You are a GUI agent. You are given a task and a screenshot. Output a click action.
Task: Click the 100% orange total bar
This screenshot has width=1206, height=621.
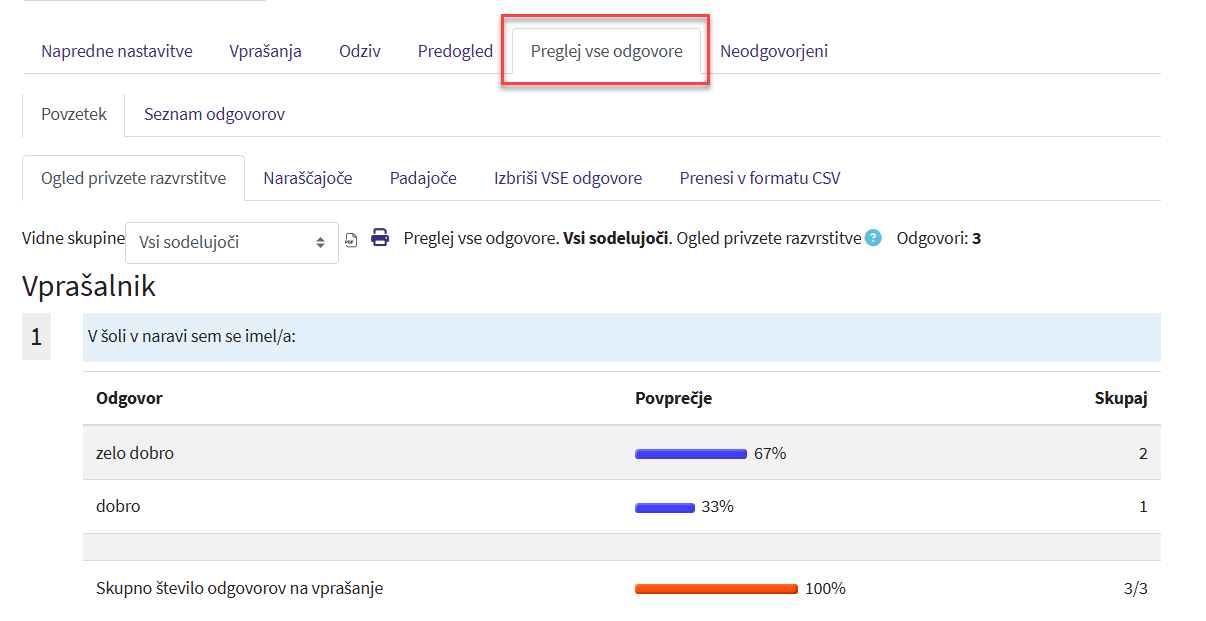[716, 589]
